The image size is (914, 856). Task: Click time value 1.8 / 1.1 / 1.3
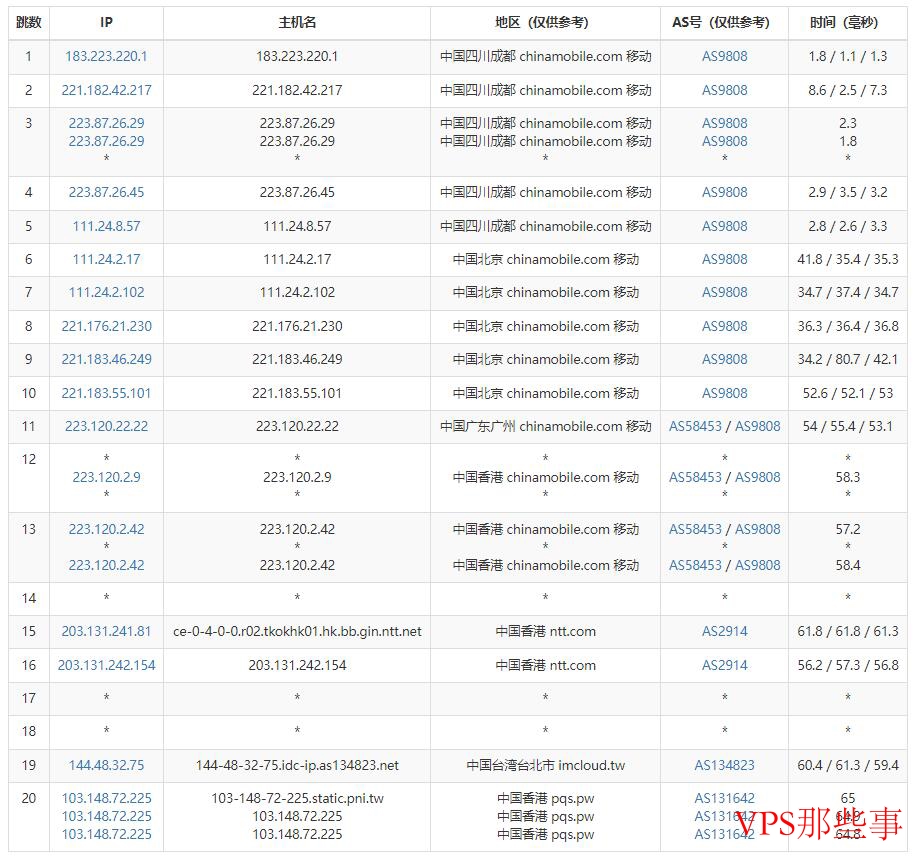[x=848, y=57]
